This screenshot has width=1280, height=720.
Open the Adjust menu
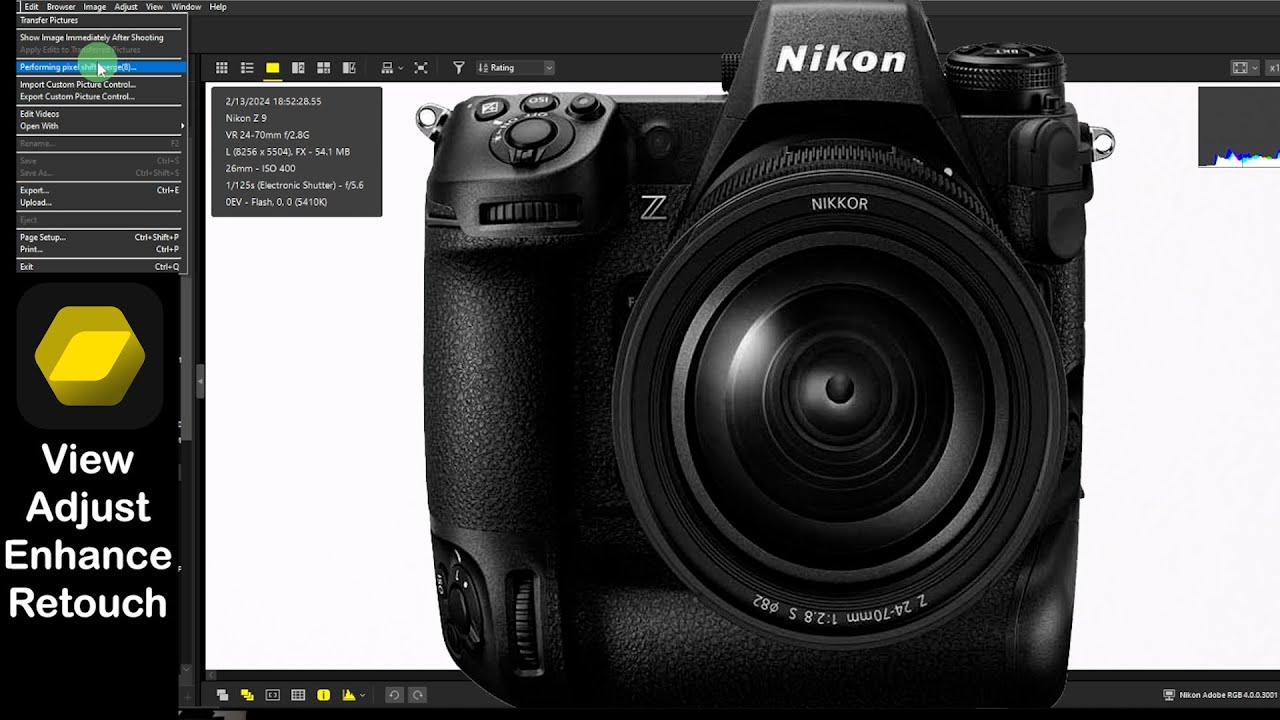(x=126, y=6)
